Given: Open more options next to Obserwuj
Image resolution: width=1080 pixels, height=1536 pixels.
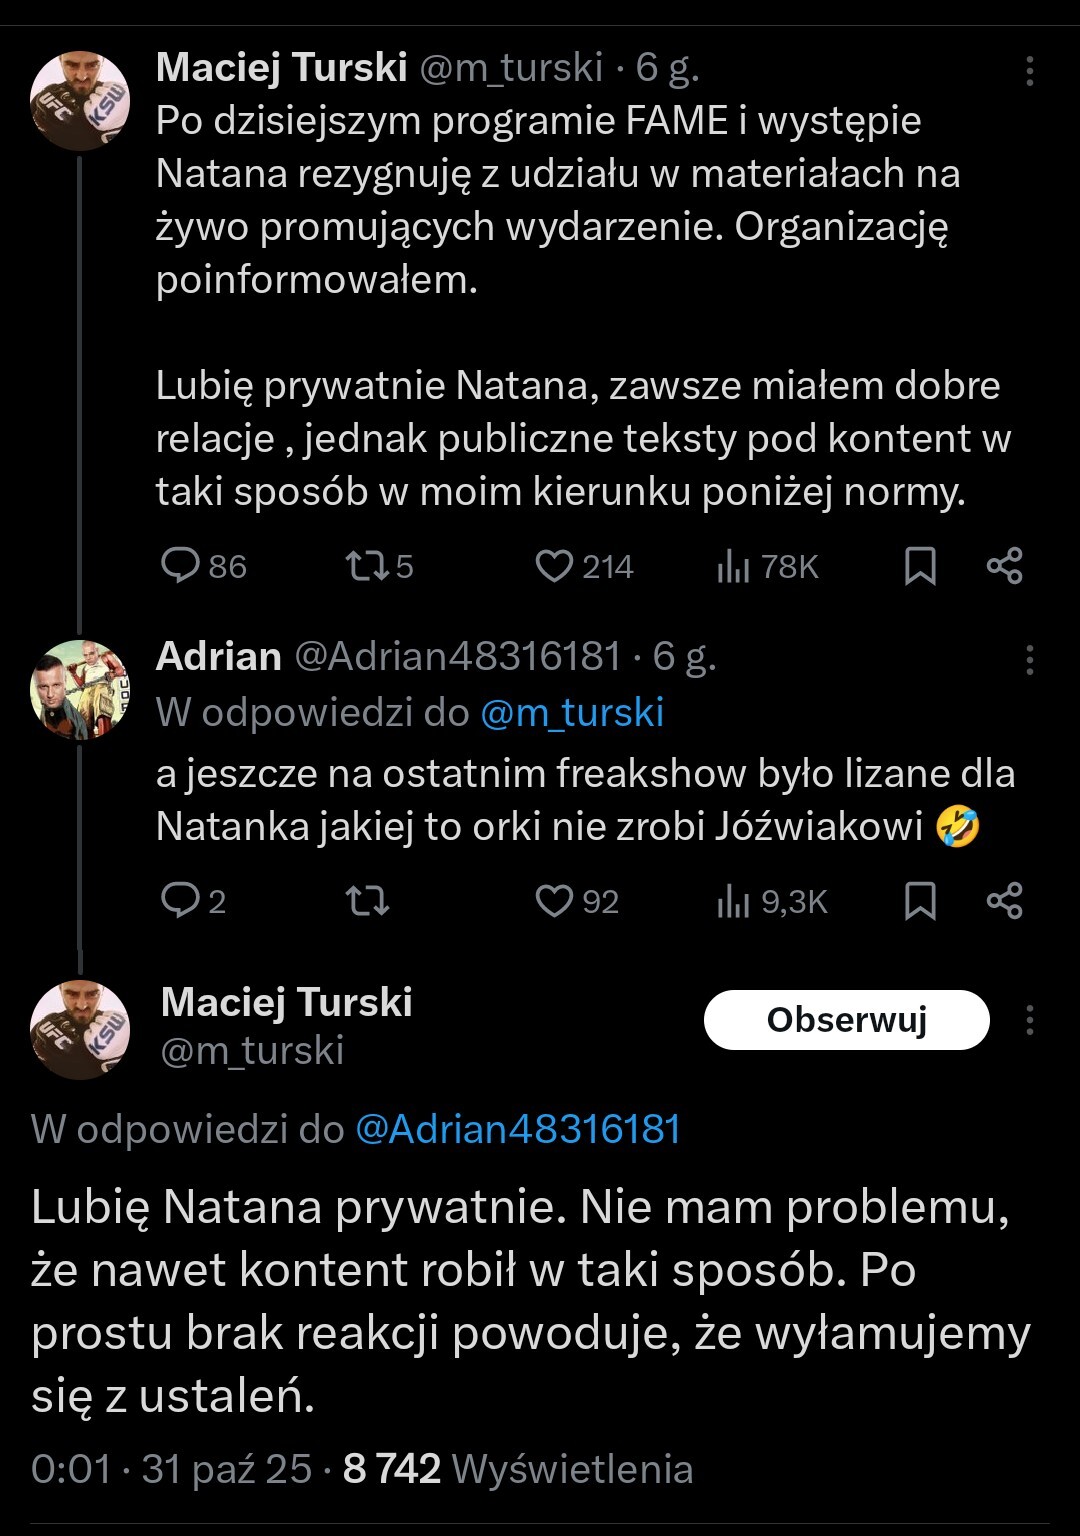Looking at the screenshot, I should pyautogui.click(x=1029, y=1020).
